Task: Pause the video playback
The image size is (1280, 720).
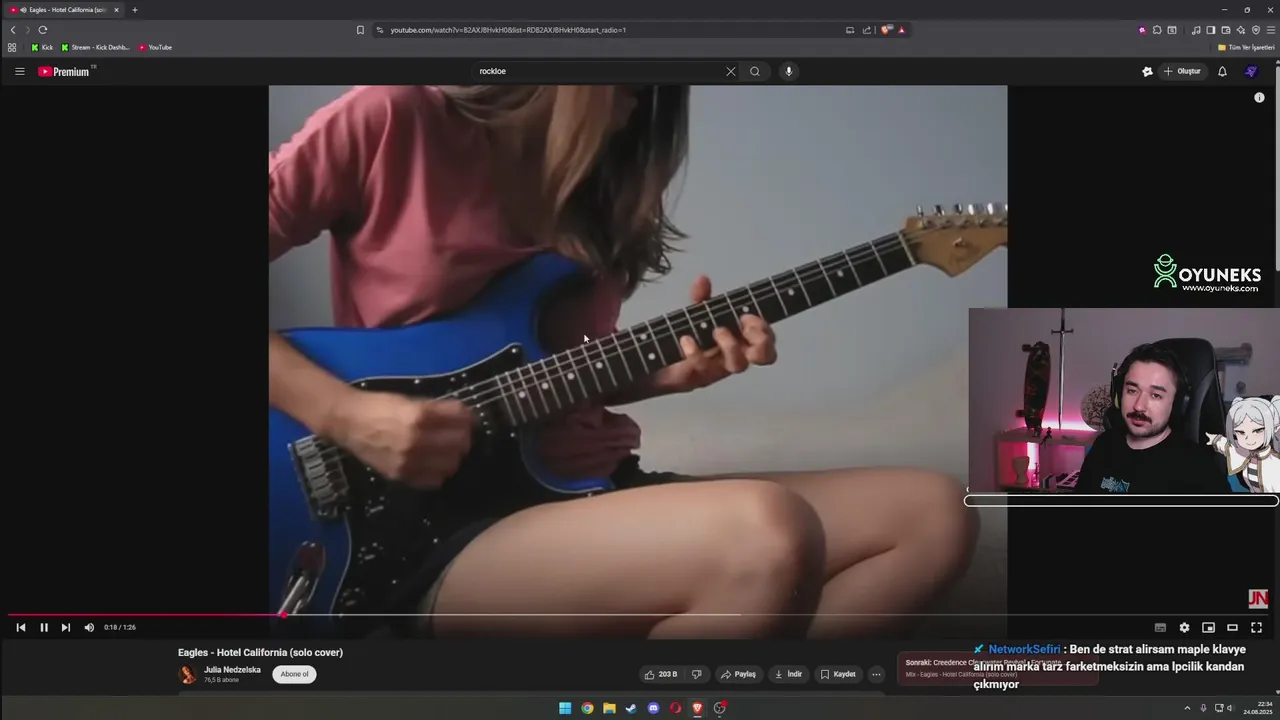Action: tap(44, 627)
